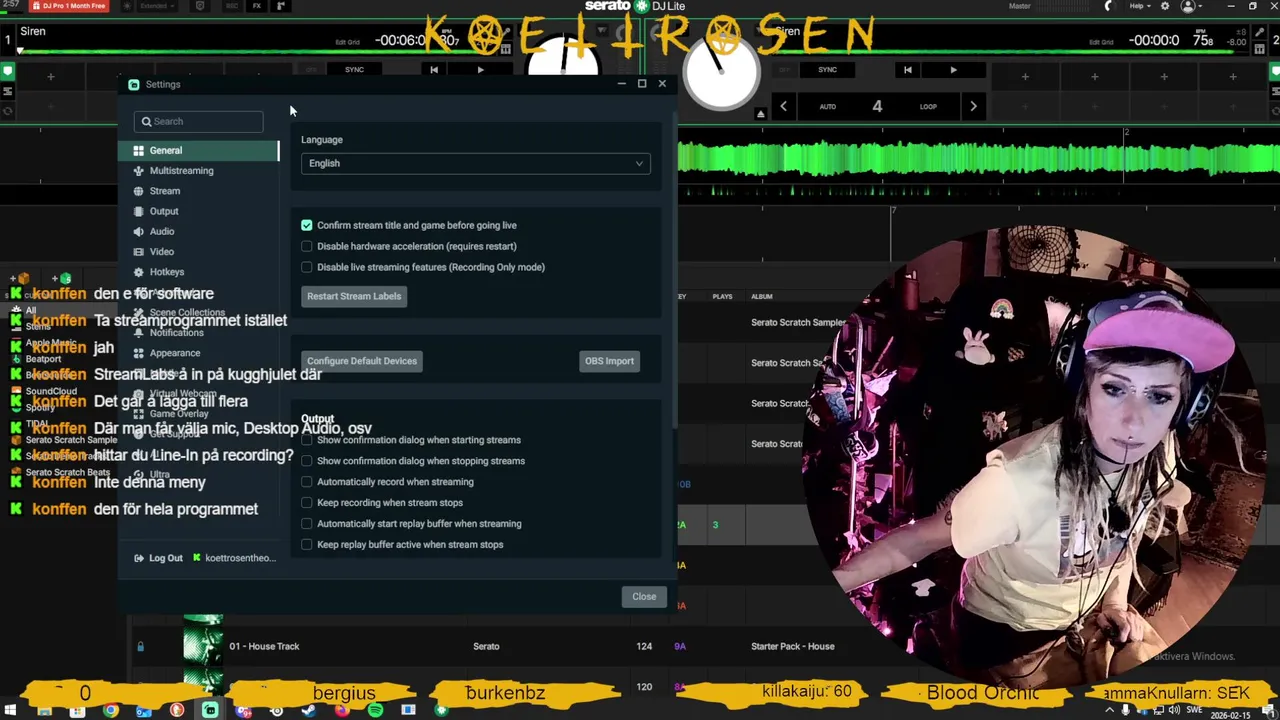The image size is (1280, 720).
Task: Enable Automatically start replay buffer when streaming
Action: pos(307,524)
